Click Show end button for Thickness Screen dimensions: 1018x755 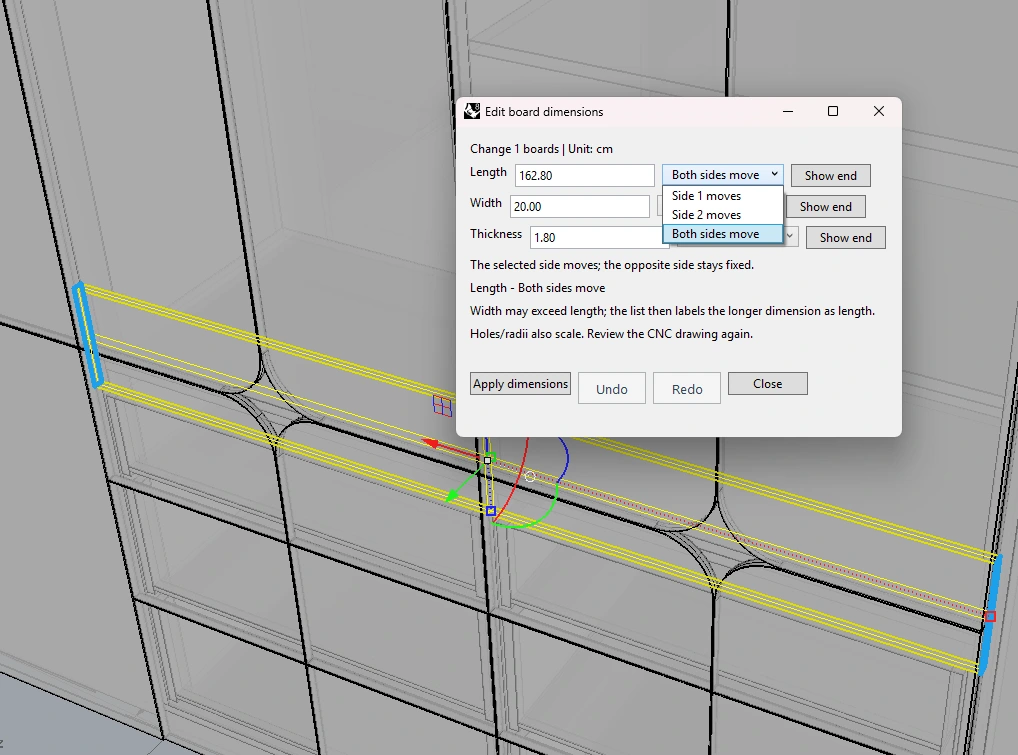point(845,238)
